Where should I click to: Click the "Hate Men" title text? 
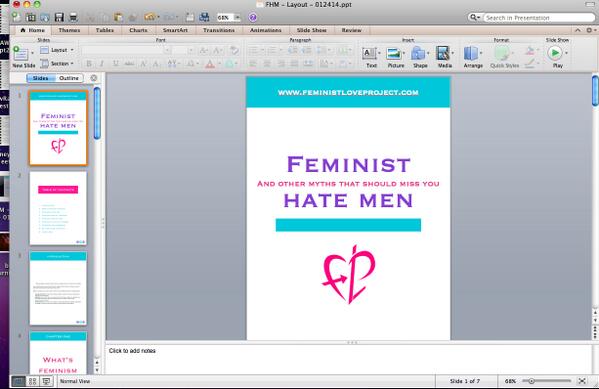(x=348, y=201)
